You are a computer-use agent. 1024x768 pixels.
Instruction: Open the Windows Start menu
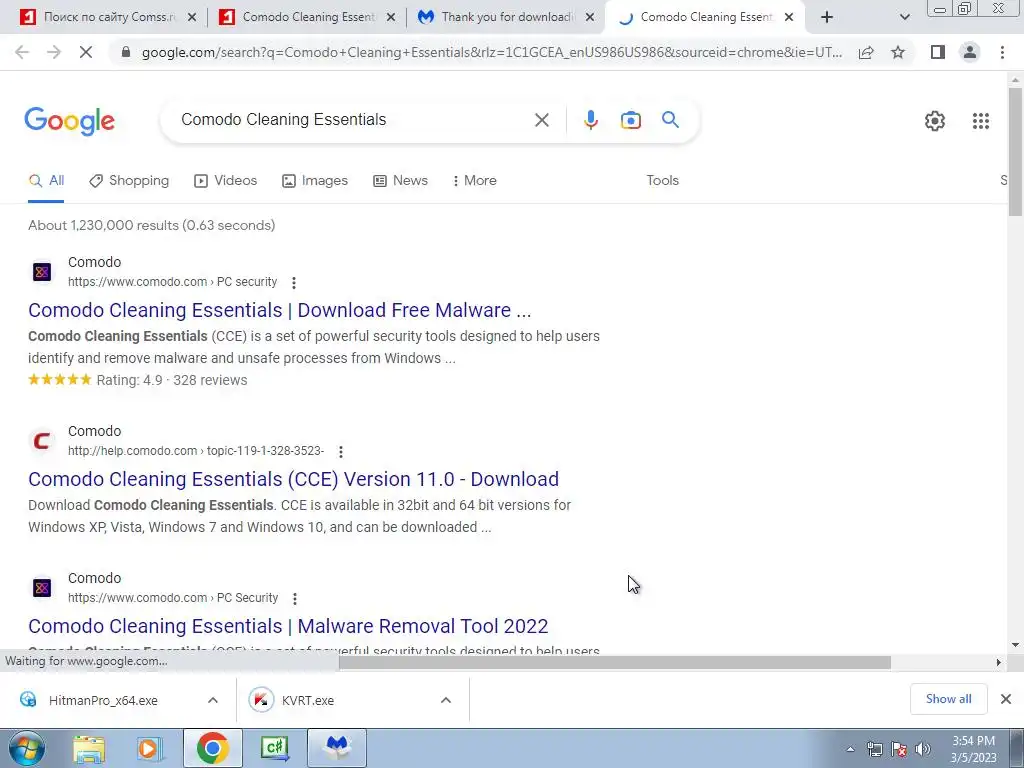point(26,749)
